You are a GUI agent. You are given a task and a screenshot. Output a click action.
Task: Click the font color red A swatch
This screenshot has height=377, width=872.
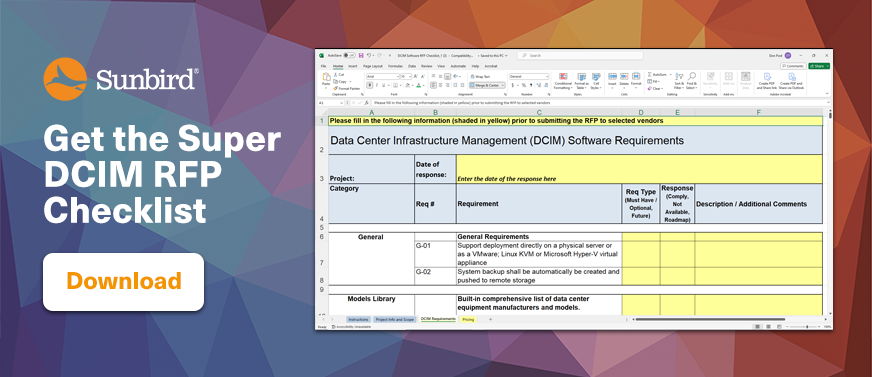tap(419, 85)
